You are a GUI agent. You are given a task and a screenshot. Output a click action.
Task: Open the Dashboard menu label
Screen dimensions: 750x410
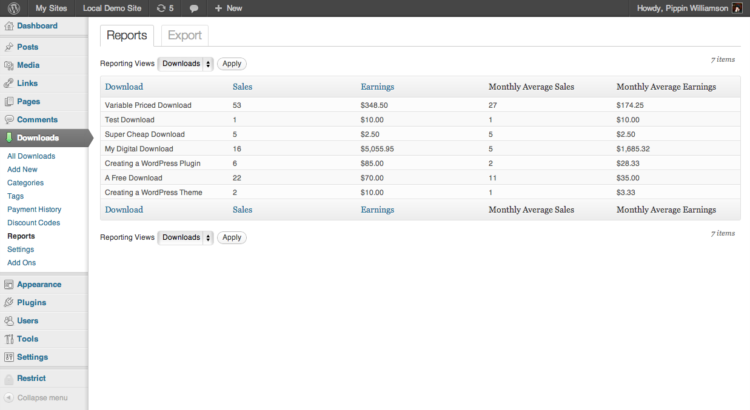pyautogui.click(x=37, y=26)
